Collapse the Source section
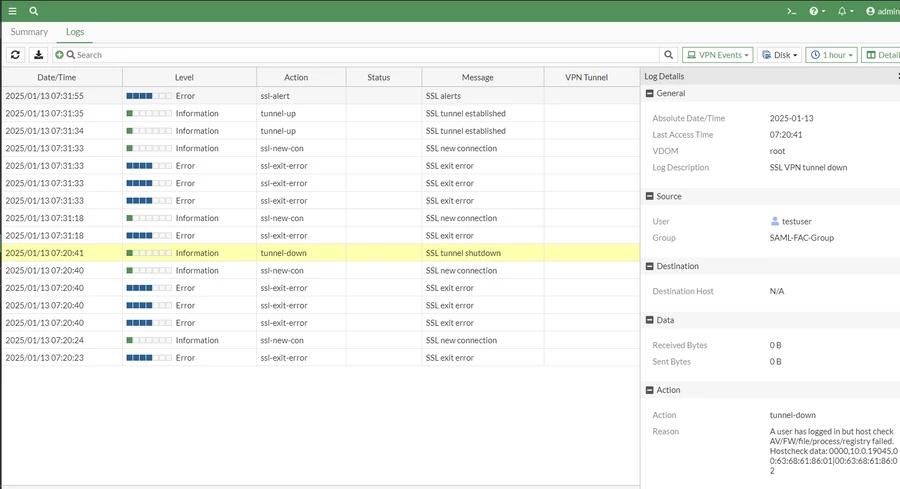 coord(650,196)
